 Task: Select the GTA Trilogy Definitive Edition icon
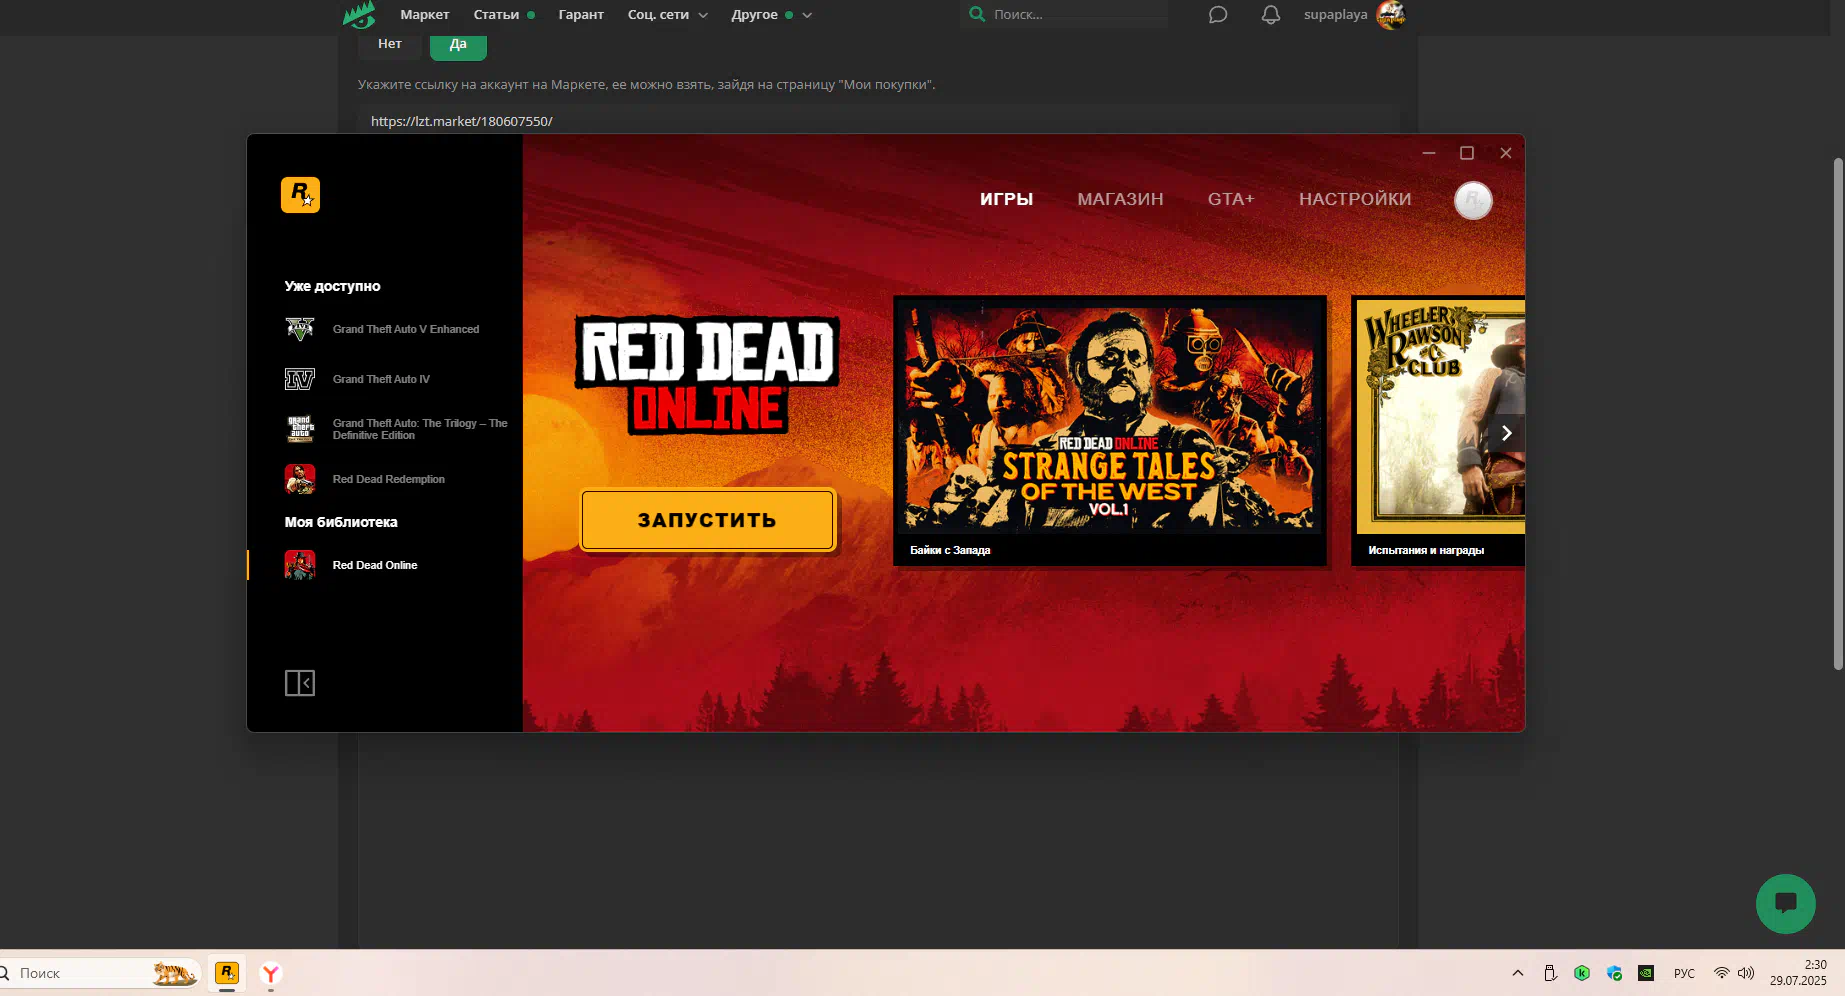tap(300, 429)
